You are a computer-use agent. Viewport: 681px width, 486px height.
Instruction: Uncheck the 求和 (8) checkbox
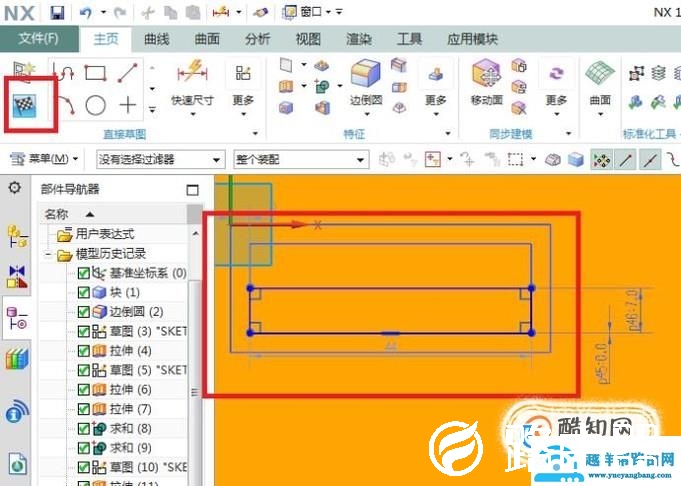point(83,429)
